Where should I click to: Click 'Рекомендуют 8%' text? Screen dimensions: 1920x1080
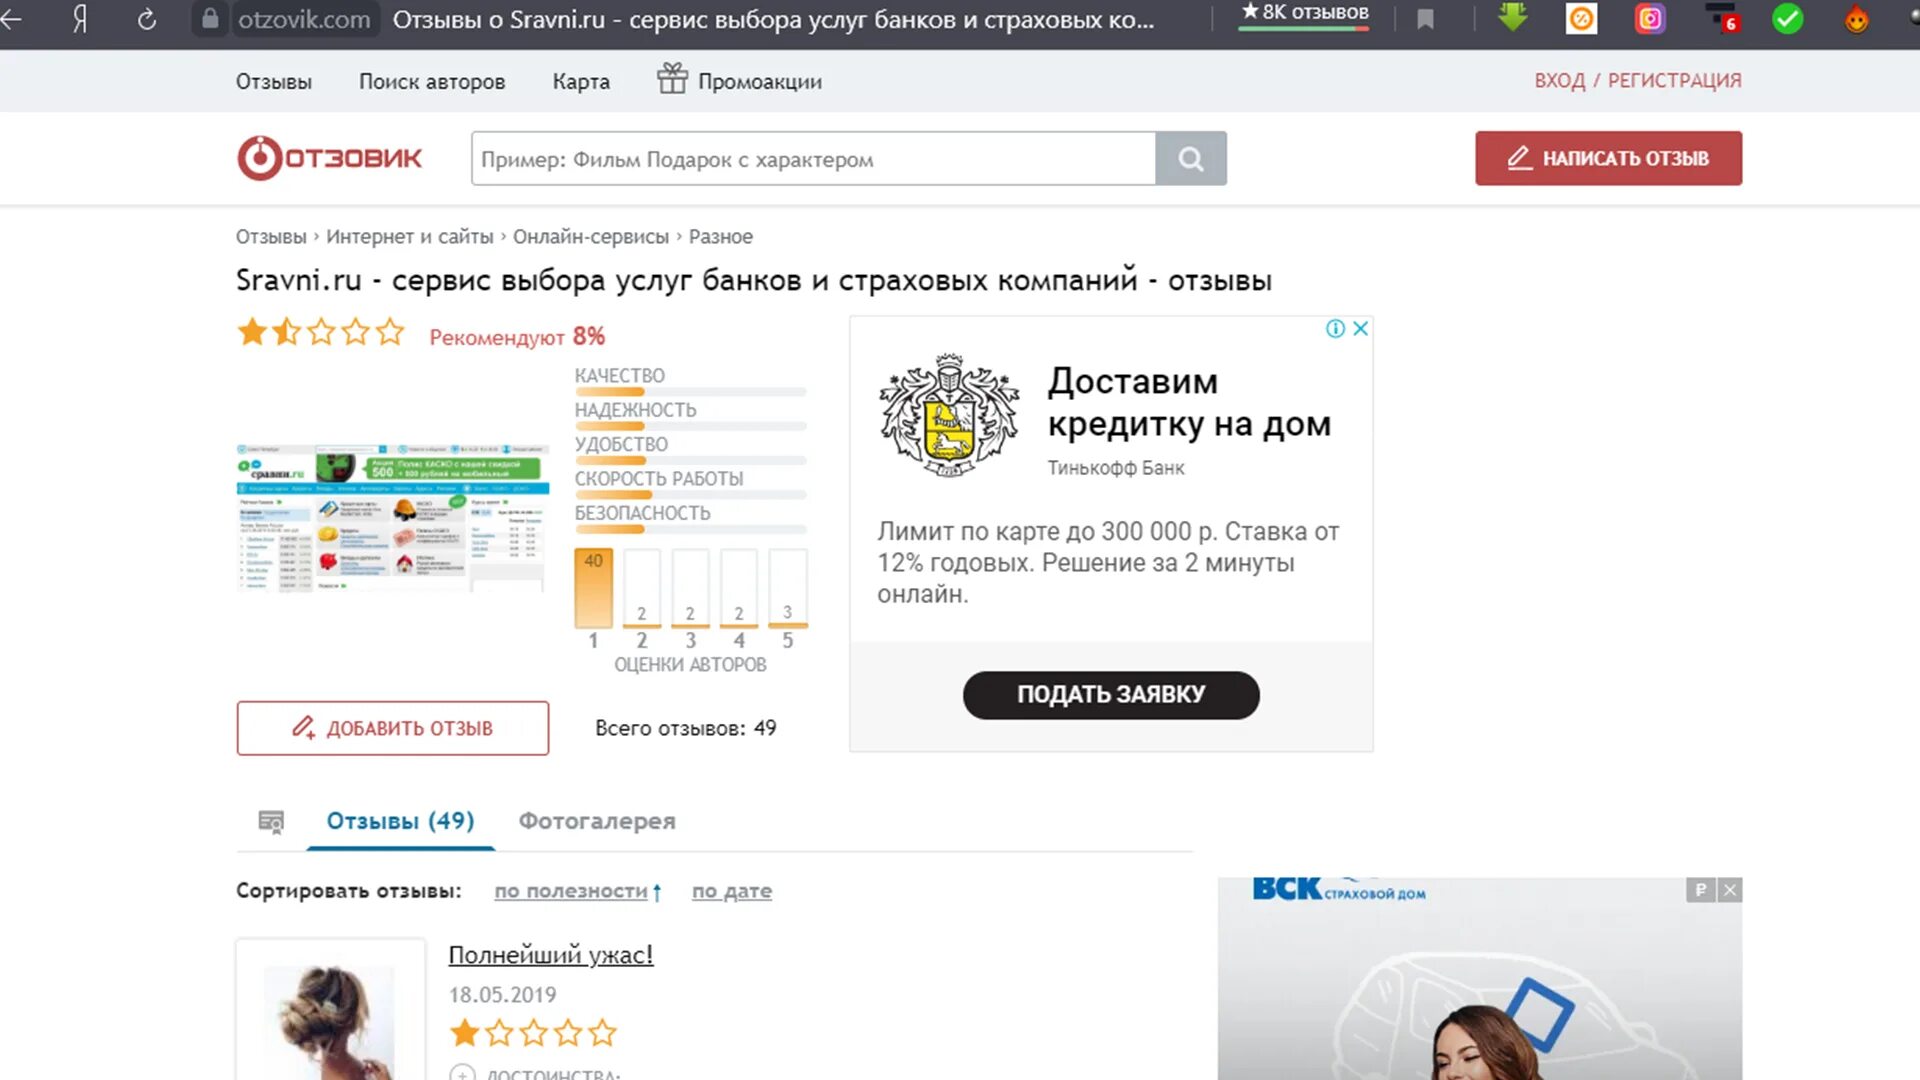pyautogui.click(x=517, y=337)
